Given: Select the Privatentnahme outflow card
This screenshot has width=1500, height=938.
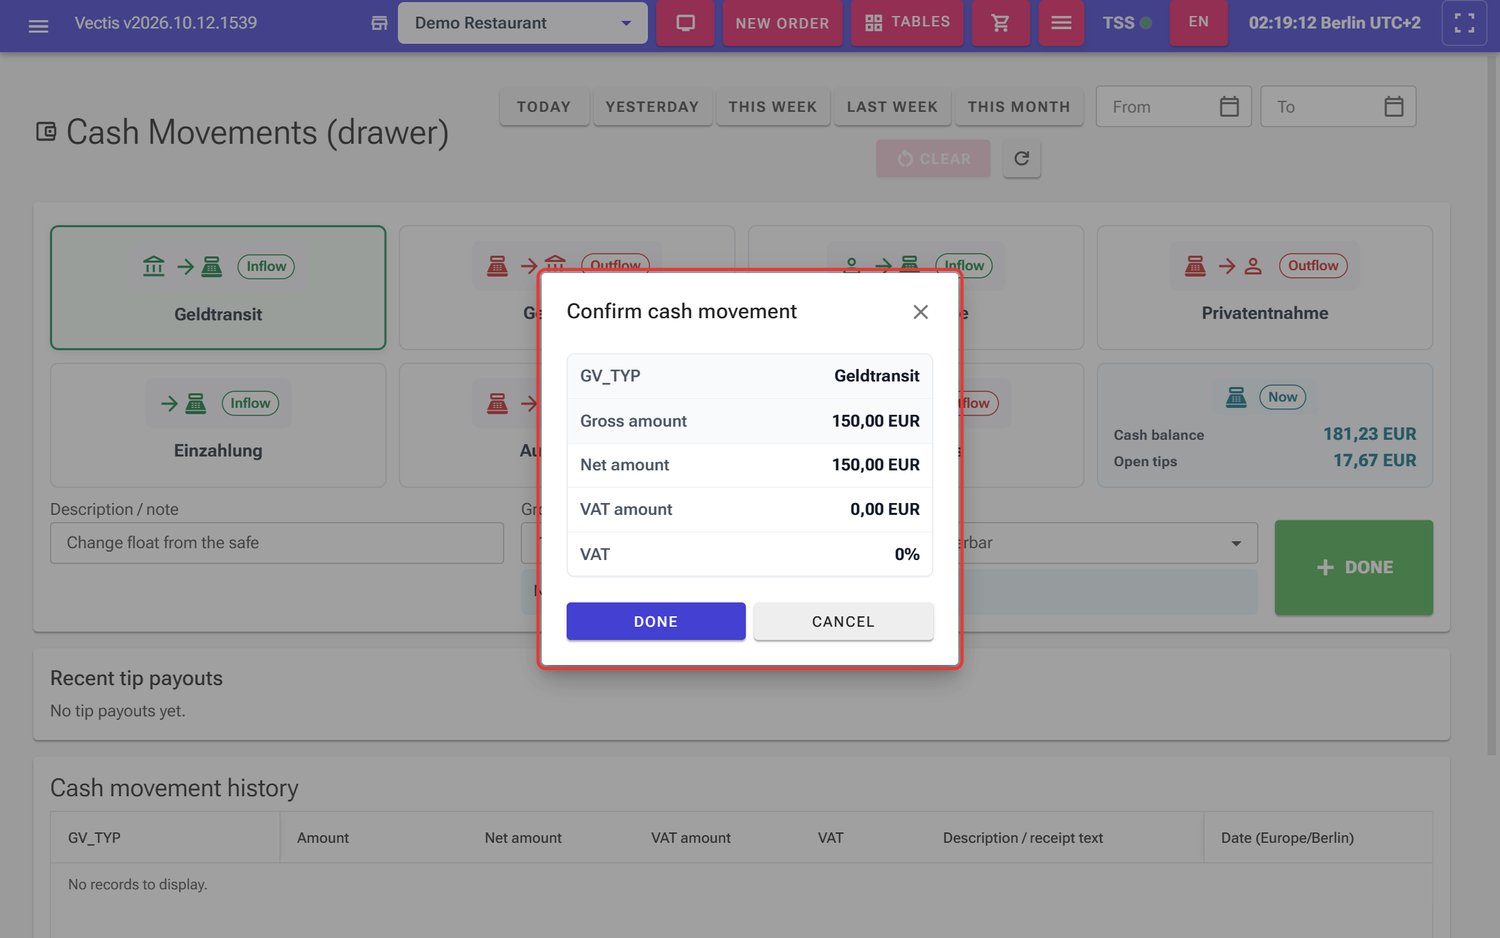Looking at the screenshot, I should pos(1264,287).
